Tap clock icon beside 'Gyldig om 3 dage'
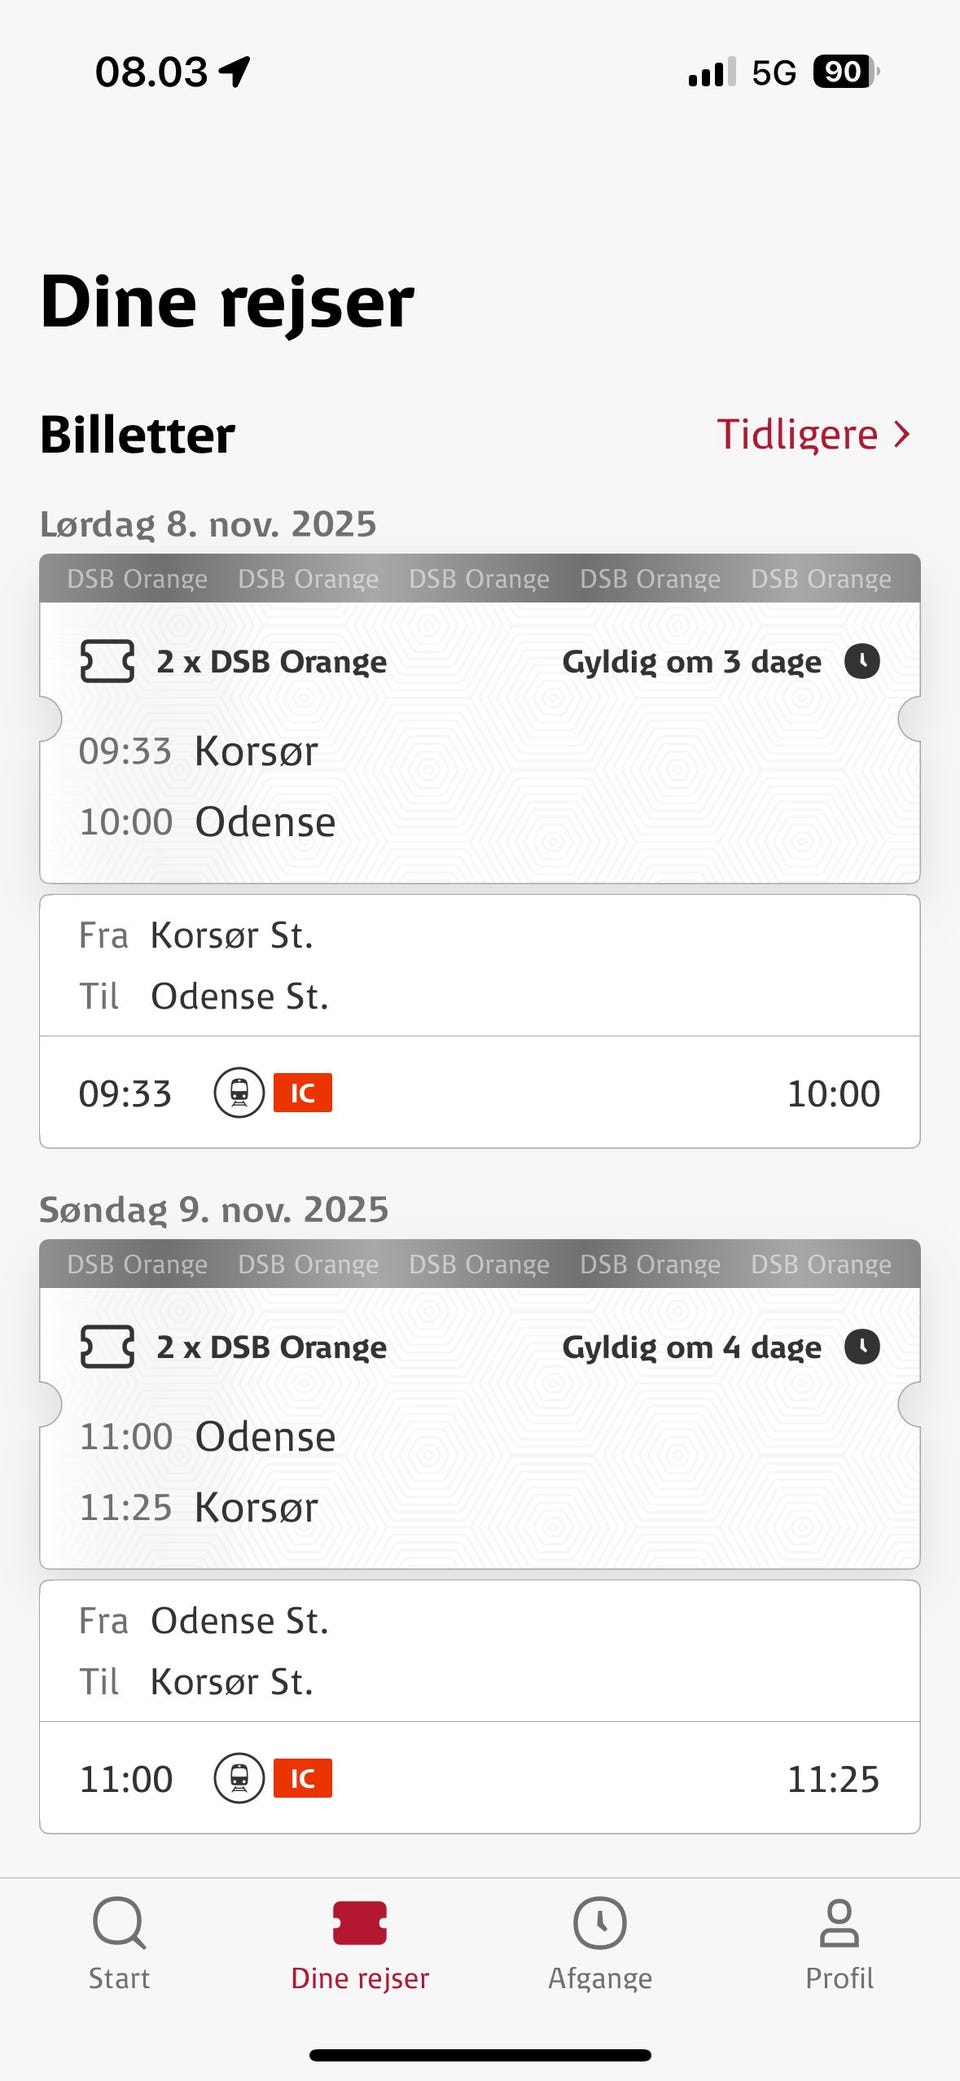Image resolution: width=960 pixels, height=2081 pixels. (x=862, y=661)
